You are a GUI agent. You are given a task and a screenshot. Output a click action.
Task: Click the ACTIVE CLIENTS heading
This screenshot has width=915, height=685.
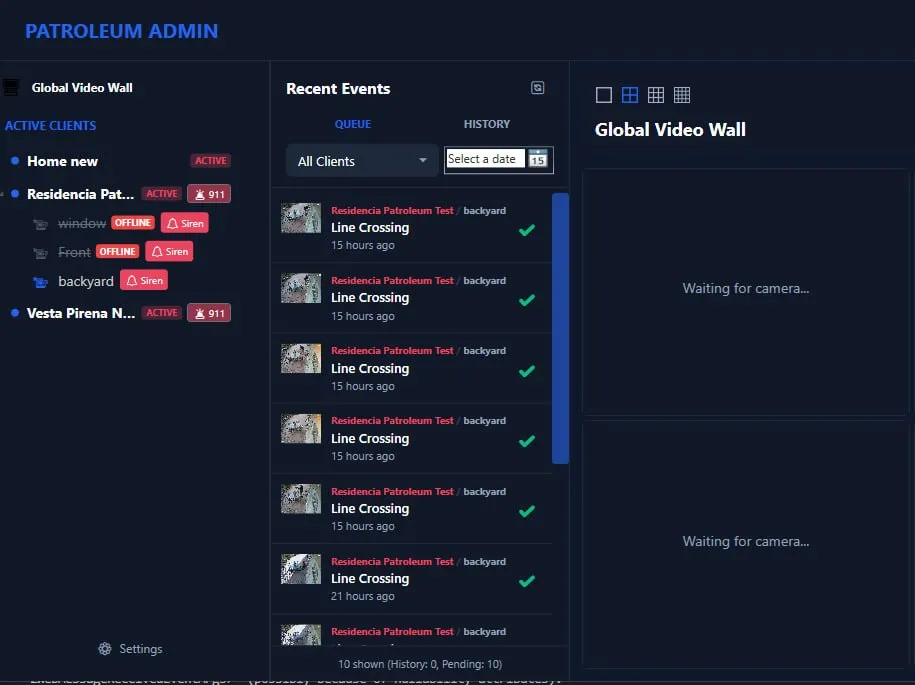click(51, 125)
